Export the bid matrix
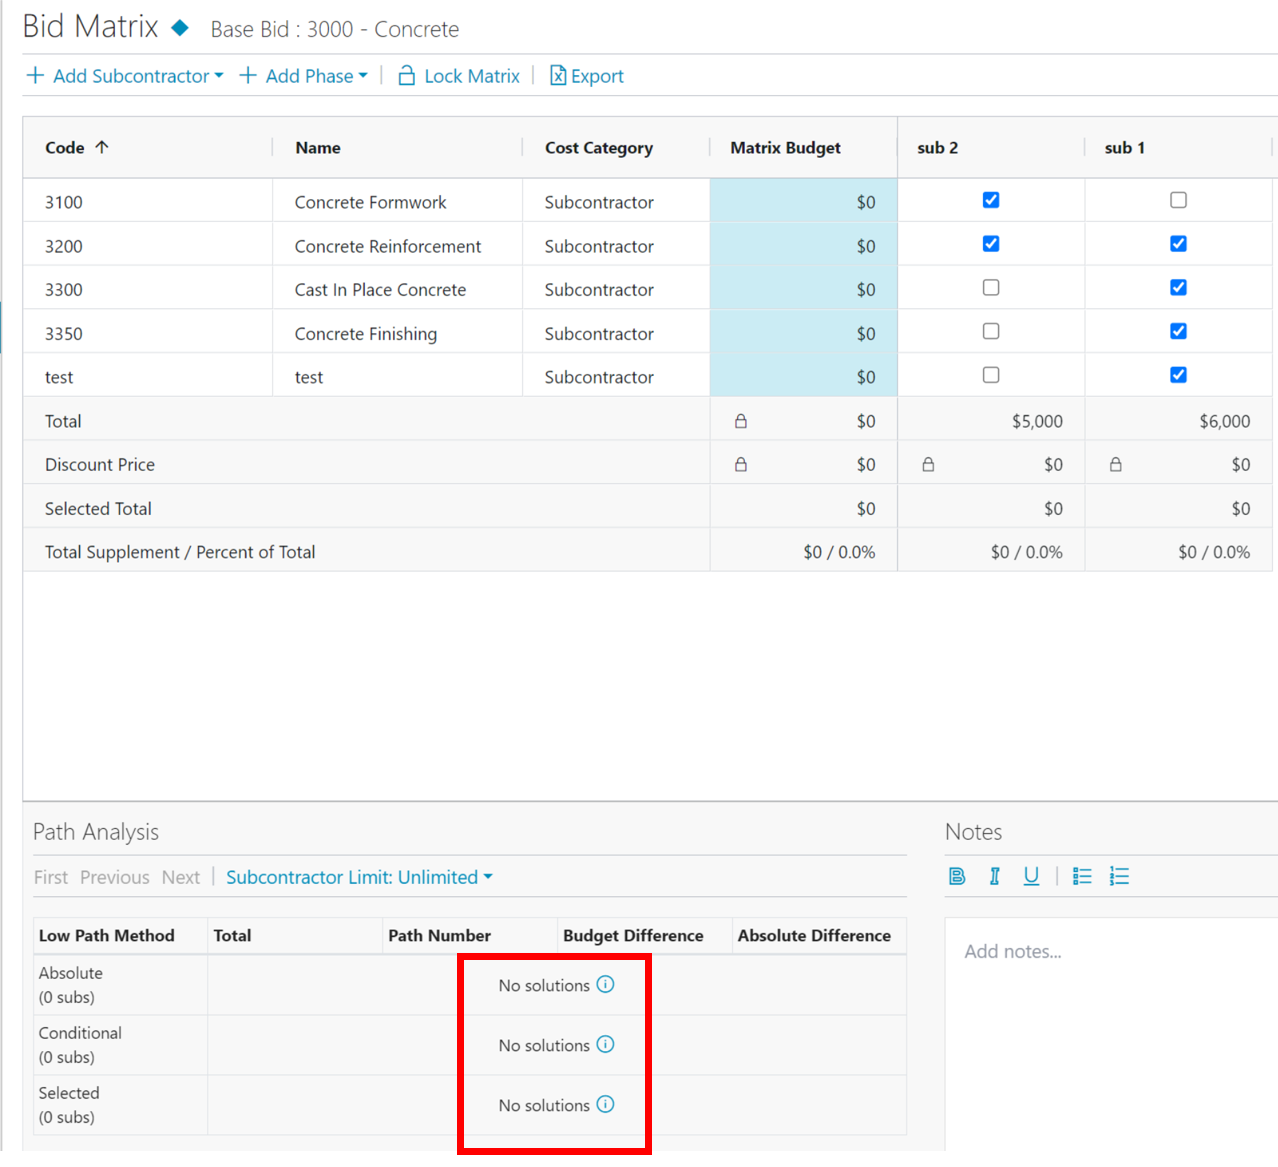Viewport: 1278px width, 1167px height. [x=586, y=76]
